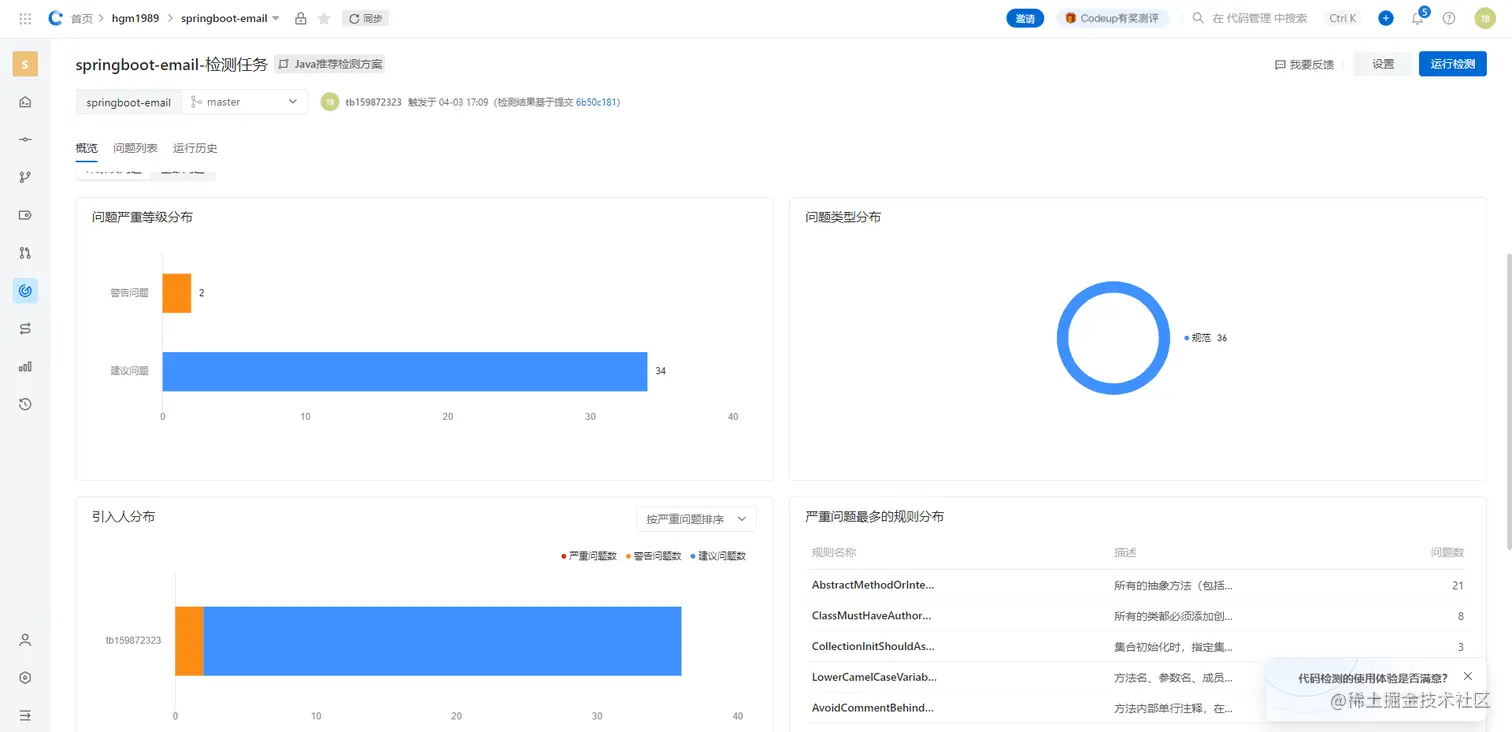Image resolution: width=1512 pixels, height=732 pixels.
Task: Open hgm1989 in breadcrumb
Action: [x=135, y=18]
